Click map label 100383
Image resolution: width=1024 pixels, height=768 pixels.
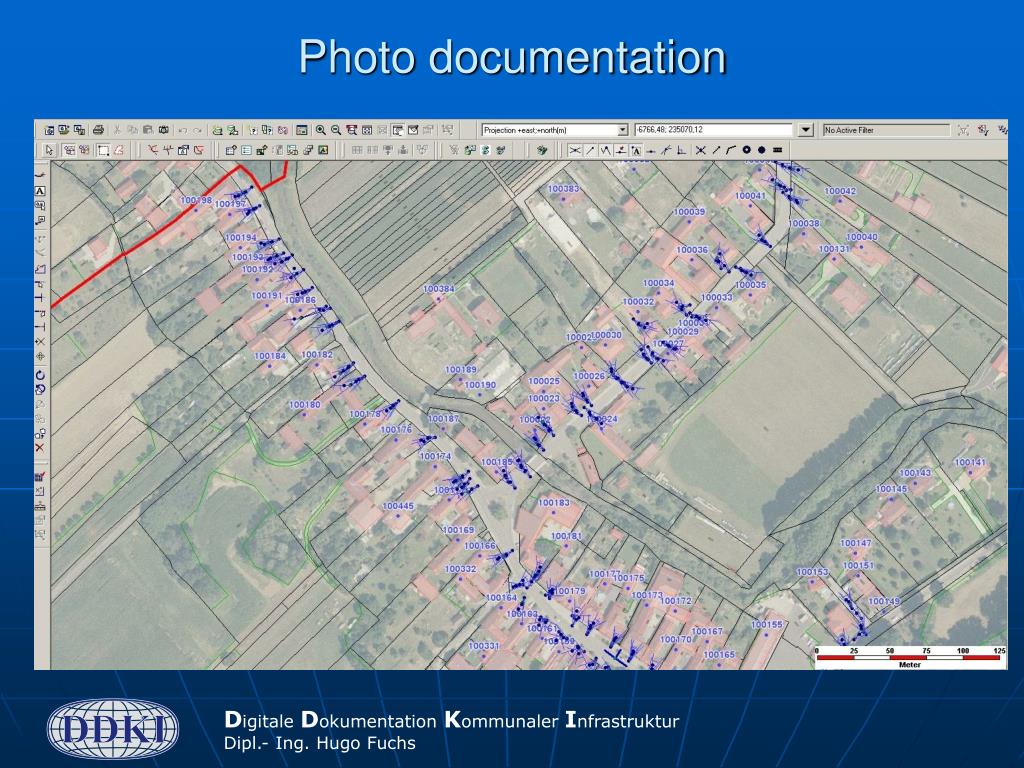pos(563,189)
